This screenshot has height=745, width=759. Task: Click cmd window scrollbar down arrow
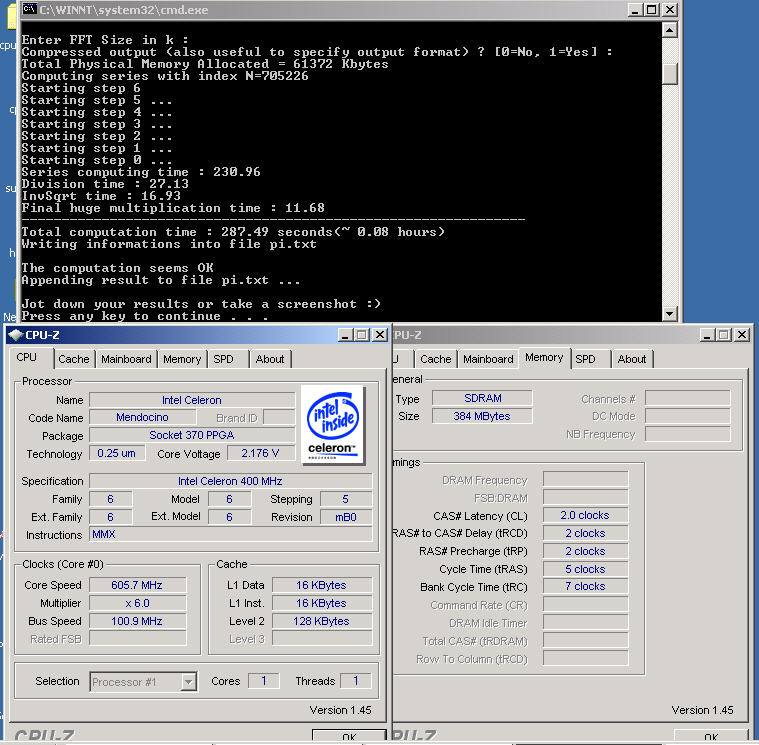point(669,314)
